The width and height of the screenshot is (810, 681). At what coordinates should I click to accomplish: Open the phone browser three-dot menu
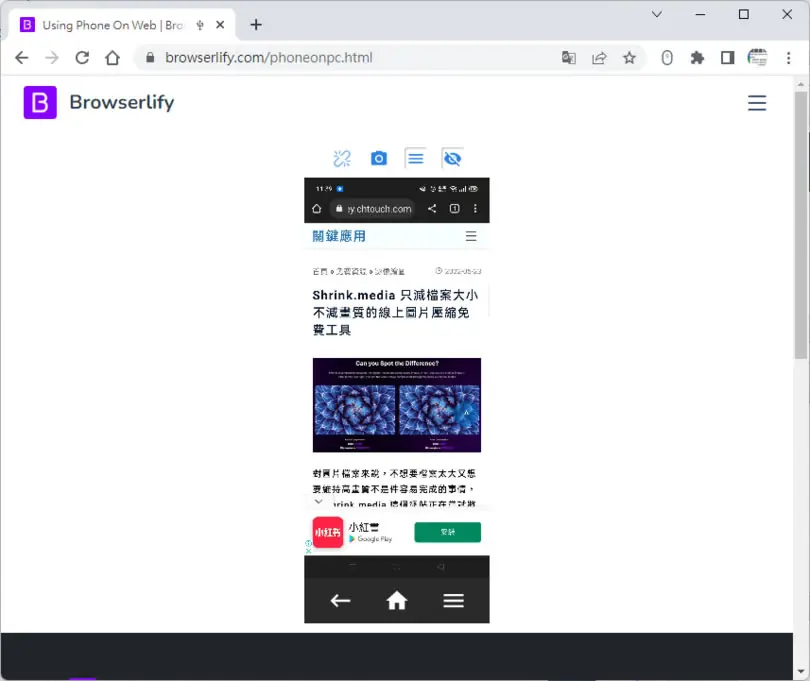tap(475, 209)
